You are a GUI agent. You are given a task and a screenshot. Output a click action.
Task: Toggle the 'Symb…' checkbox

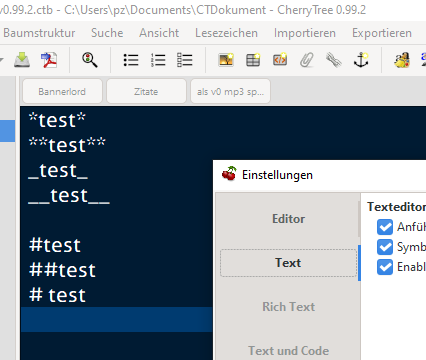pyautogui.click(x=385, y=247)
